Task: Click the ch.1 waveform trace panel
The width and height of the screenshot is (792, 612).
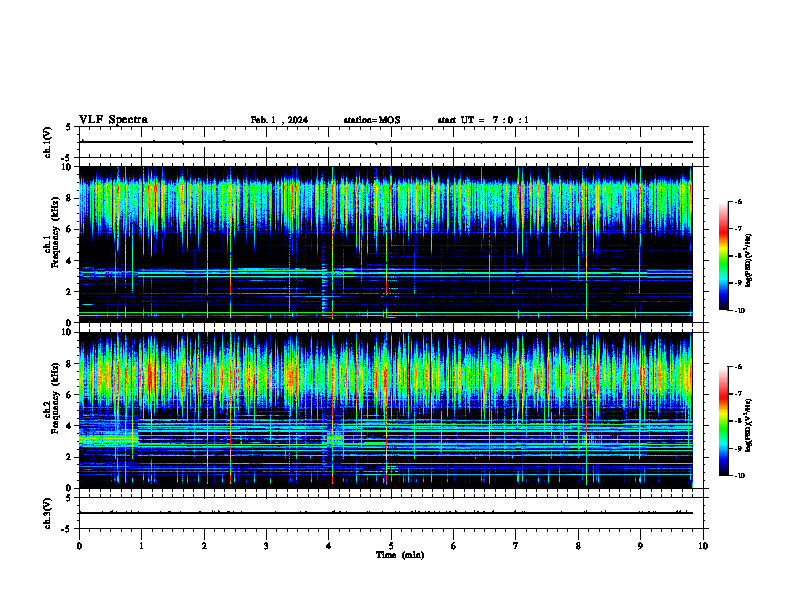Action: [x=391, y=142]
